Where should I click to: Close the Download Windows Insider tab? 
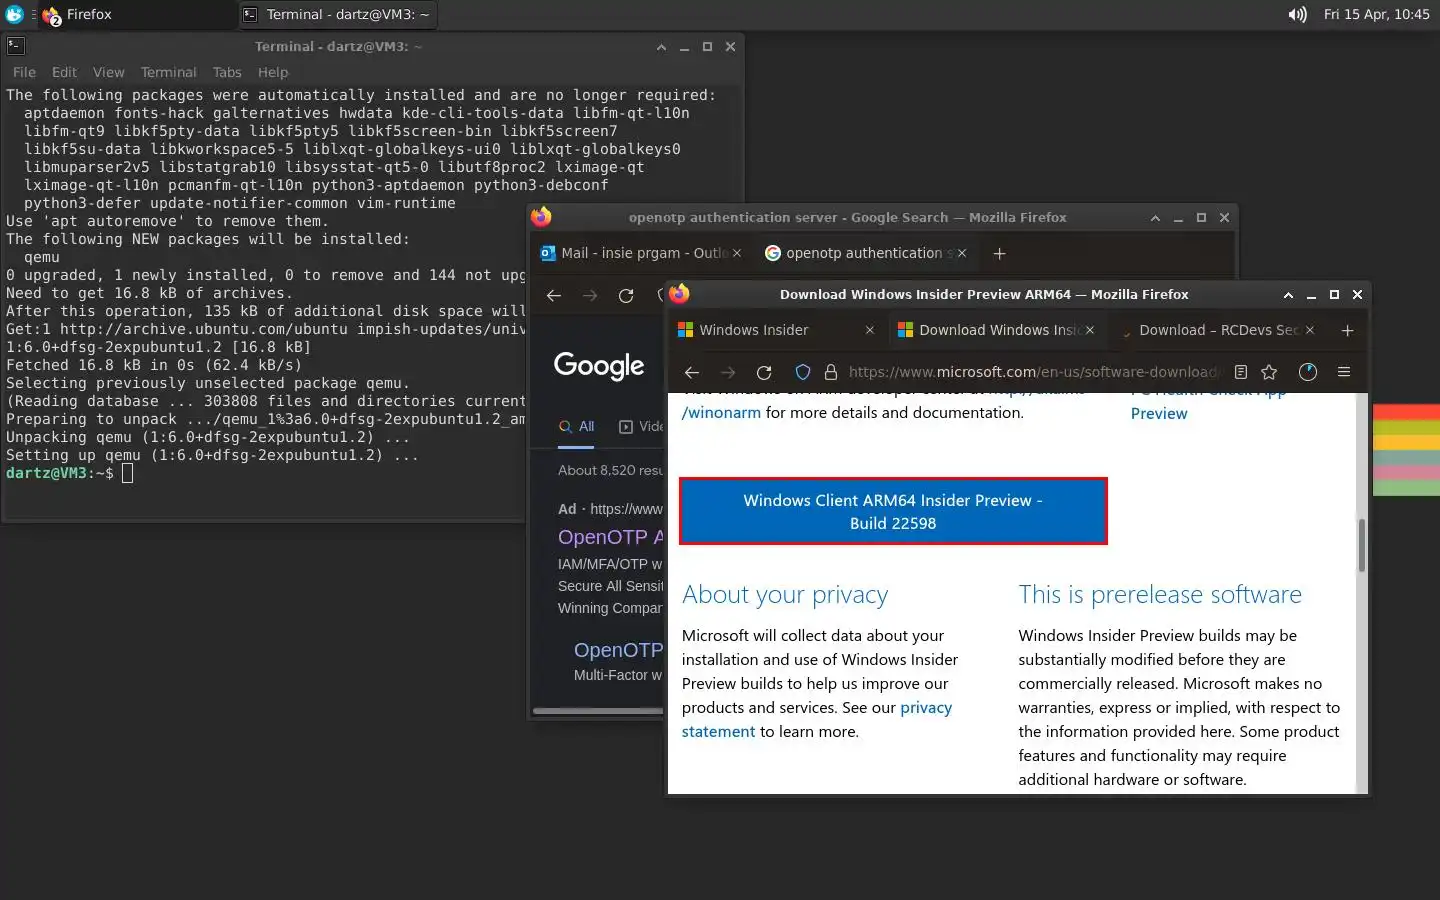(1090, 330)
